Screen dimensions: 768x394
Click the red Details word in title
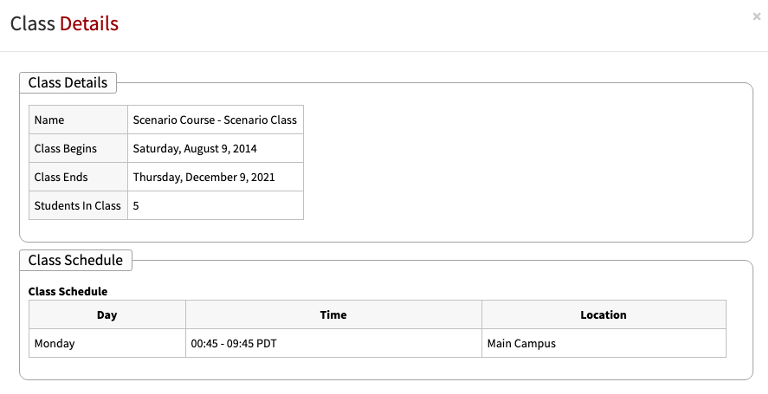pos(89,24)
